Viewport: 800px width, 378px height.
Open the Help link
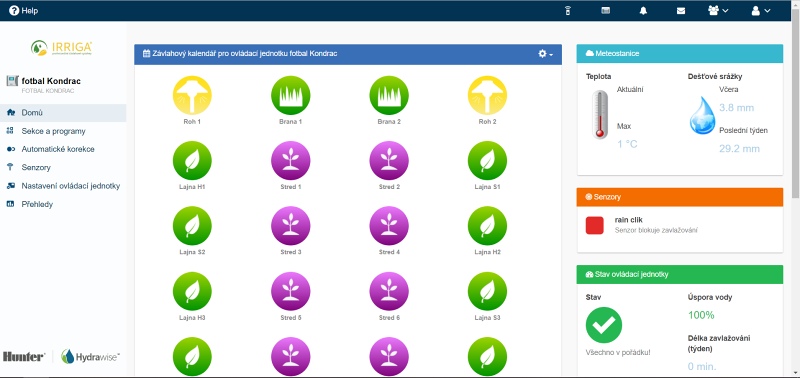(23, 11)
